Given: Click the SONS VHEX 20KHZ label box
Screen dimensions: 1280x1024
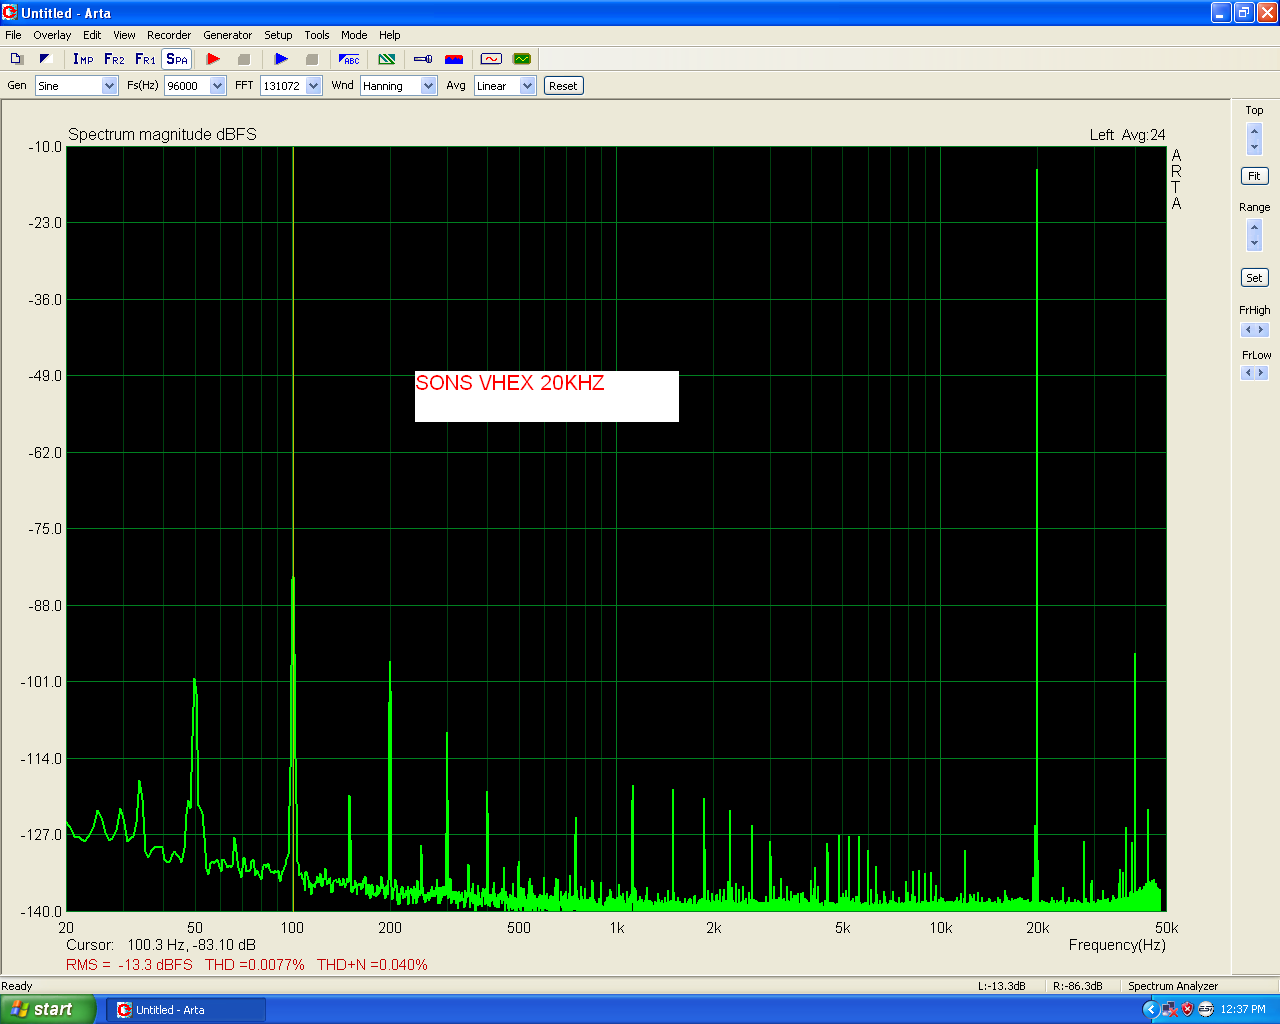Looking at the screenshot, I should (x=547, y=396).
